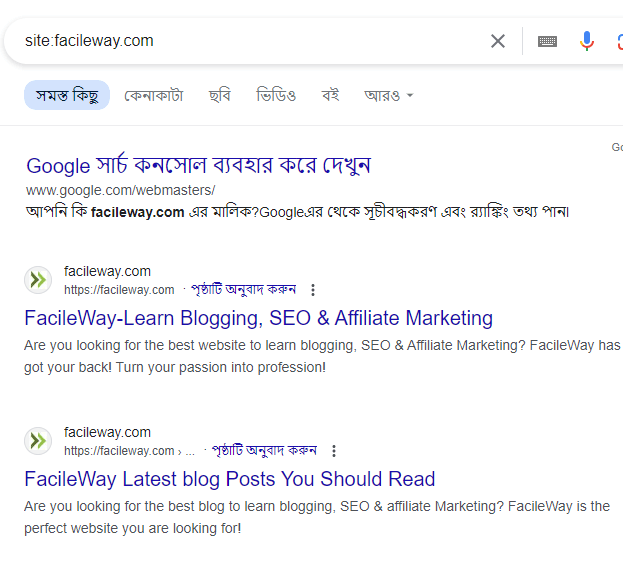Open three-dot menu for FacileWay-Learn Blogging result
This screenshot has width=623, height=571.
point(313,290)
